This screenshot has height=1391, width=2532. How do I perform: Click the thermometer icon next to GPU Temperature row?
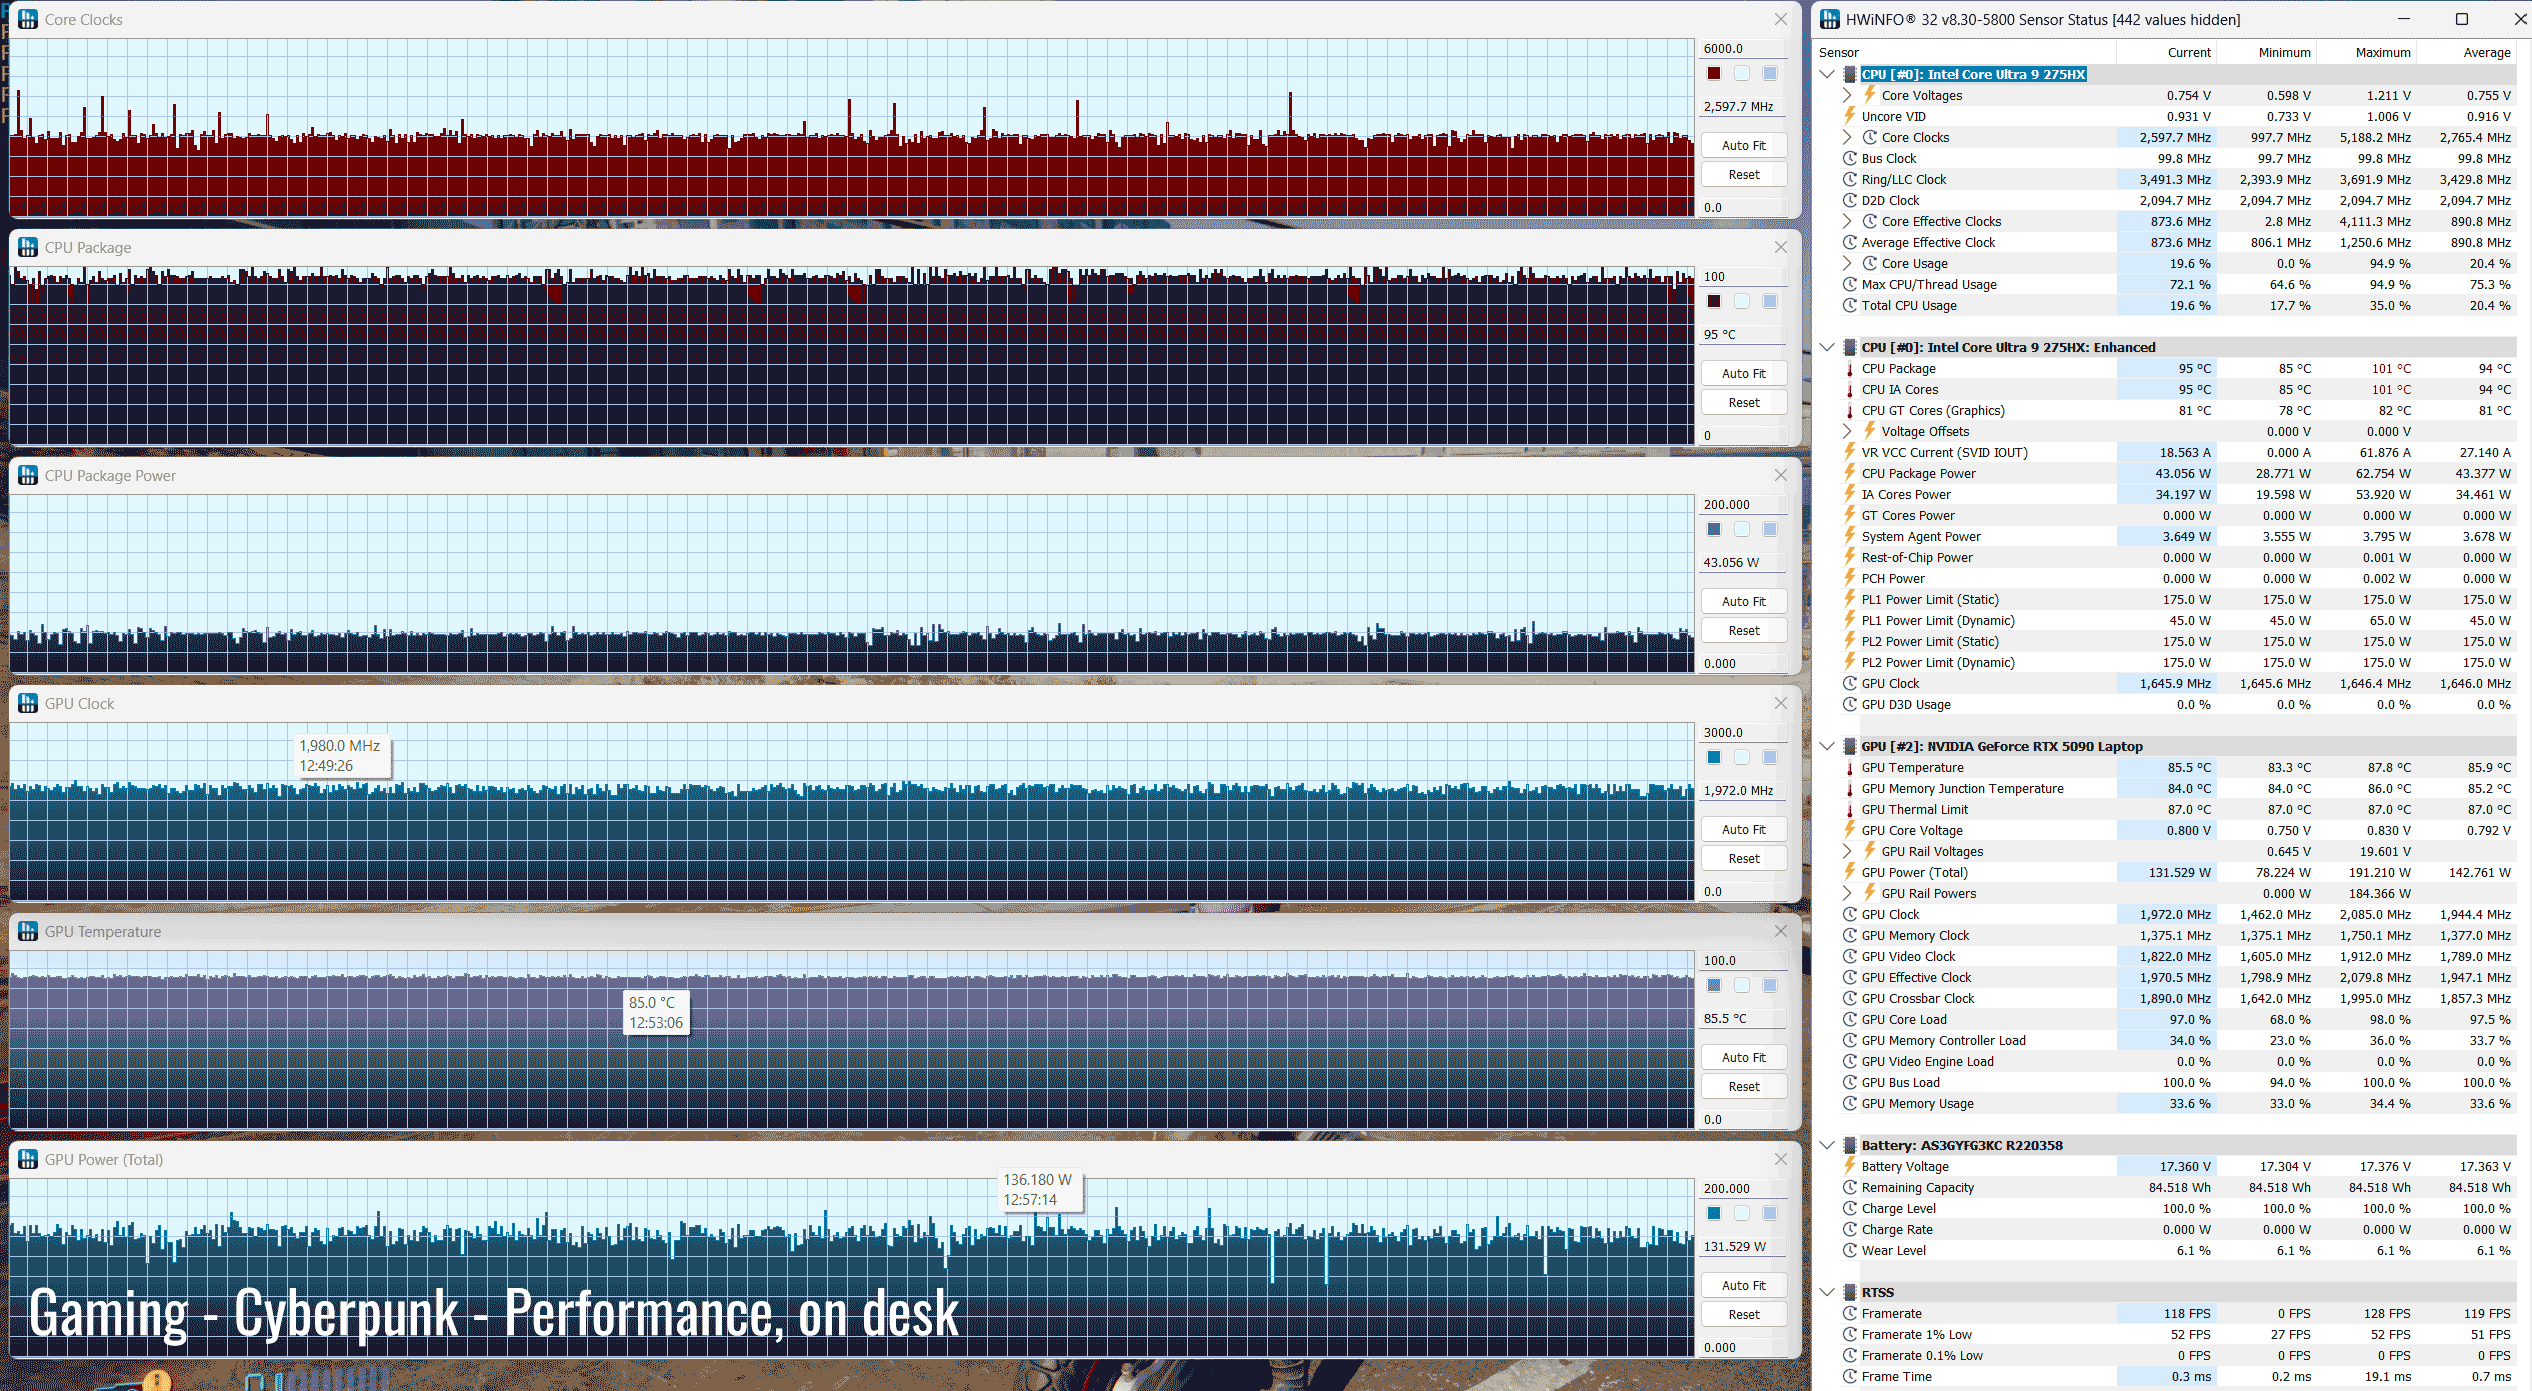coord(1850,768)
